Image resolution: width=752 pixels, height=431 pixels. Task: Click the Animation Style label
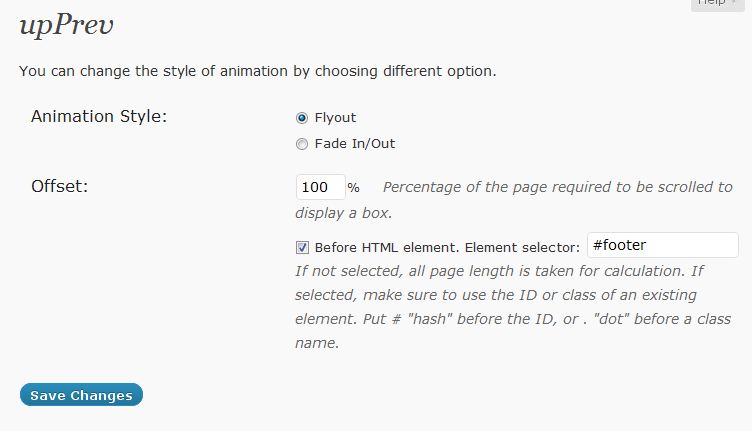pyautogui.click(x=99, y=116)
